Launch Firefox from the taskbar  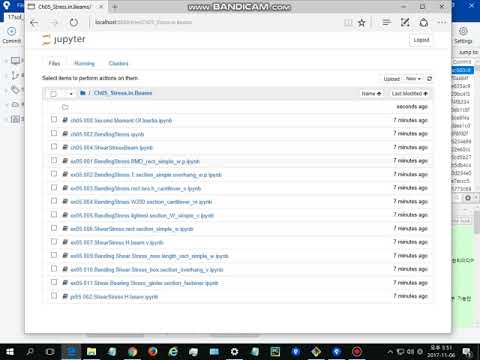(x=153, y=352)
